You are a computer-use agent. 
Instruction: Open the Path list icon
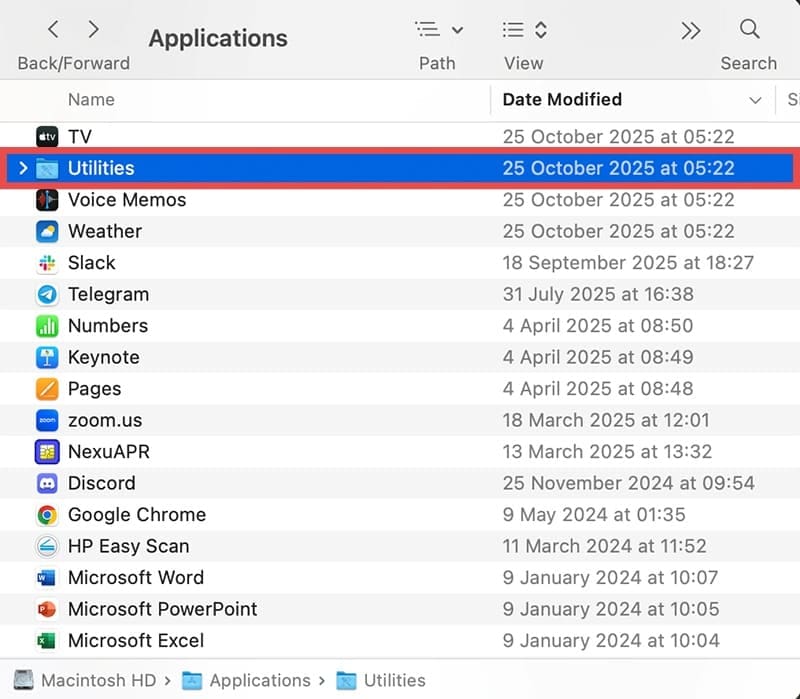[x=428, y=30]
